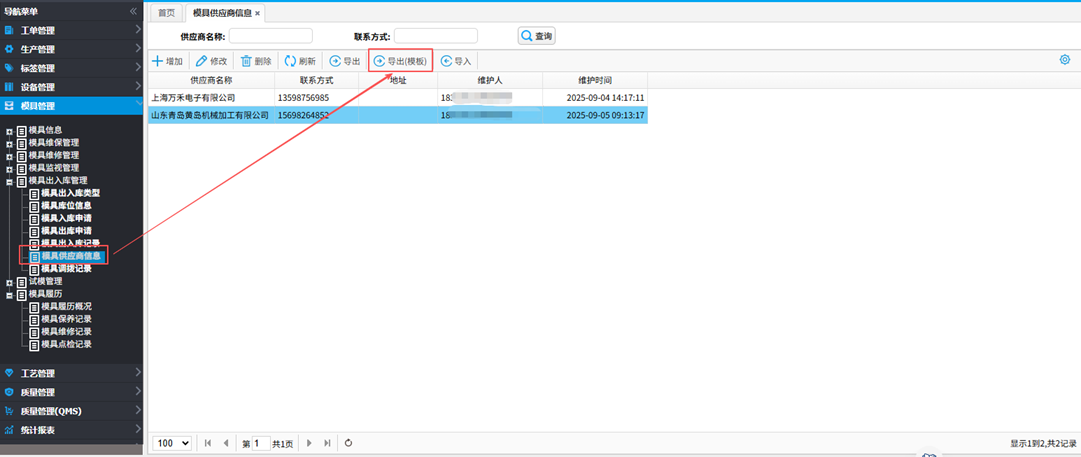Click the 导入 (import) toolbar button
The height and width of the screenshot is (457, 1081).
(456, 61)
